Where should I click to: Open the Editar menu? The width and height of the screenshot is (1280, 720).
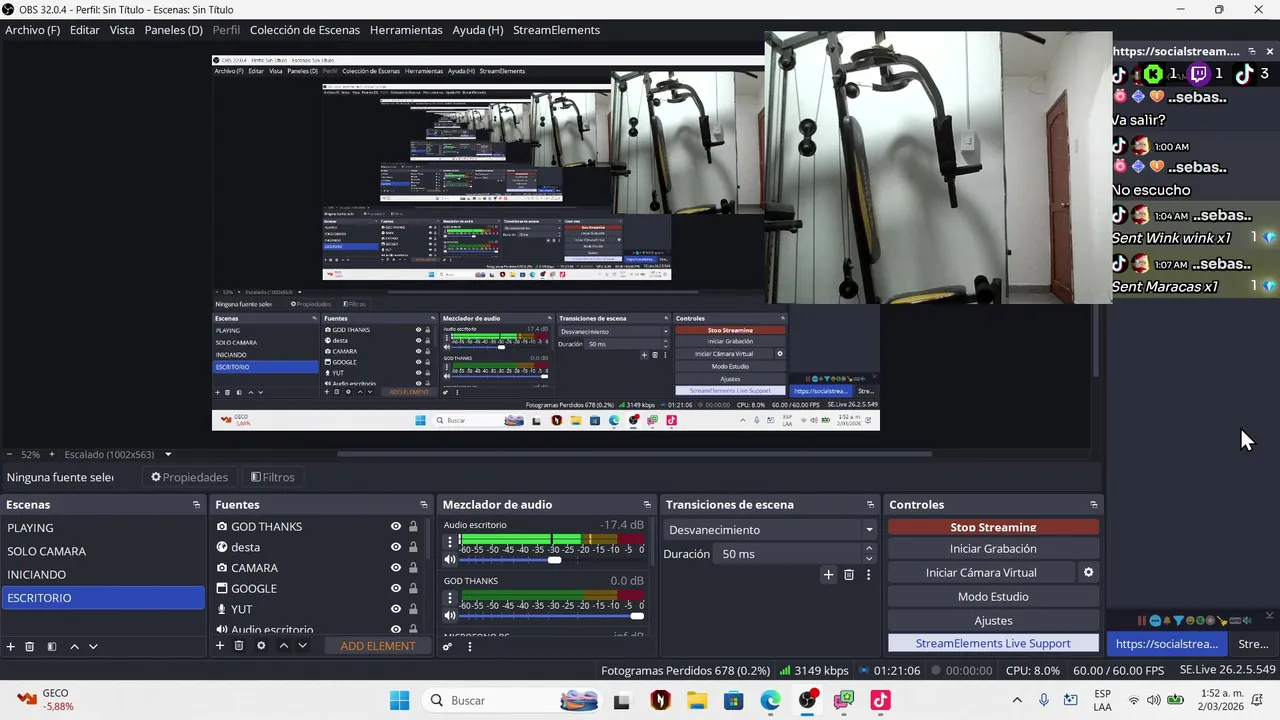coord(85,30)
